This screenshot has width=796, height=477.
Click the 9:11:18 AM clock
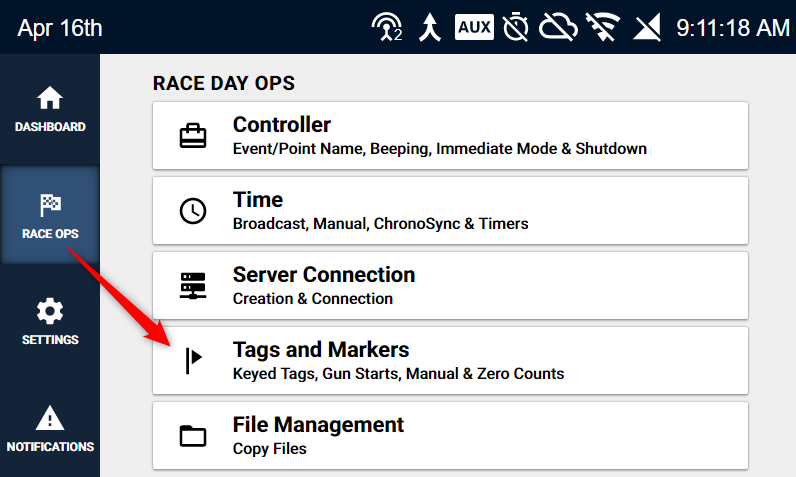pyautogui.click(x=733, y=28)
